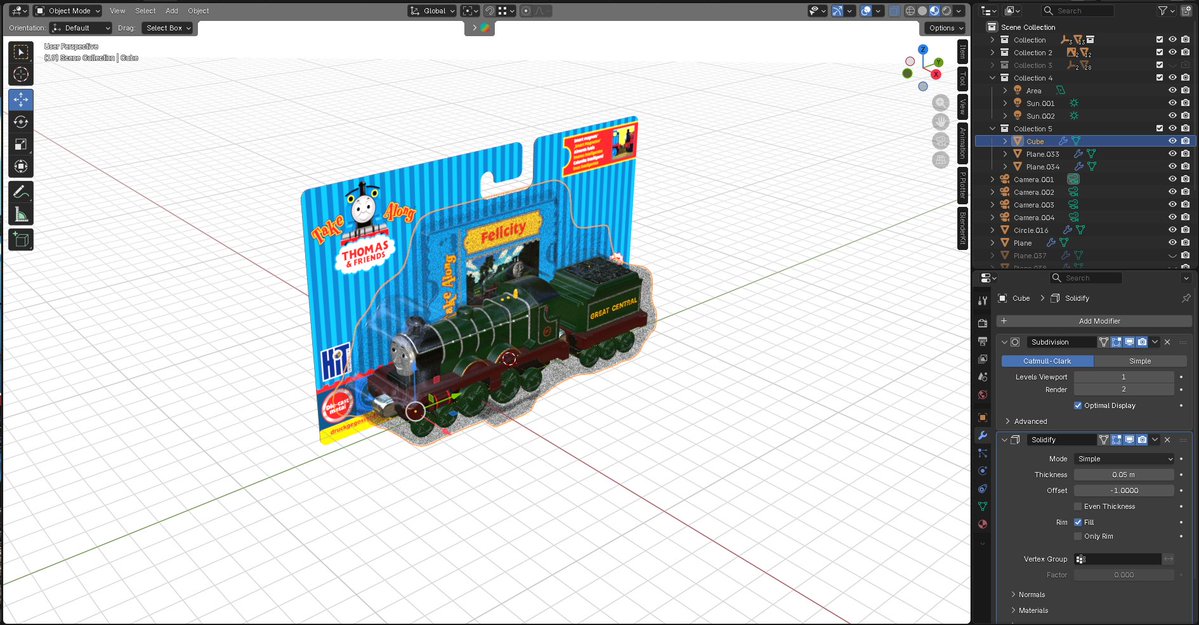Open the Item sidebar tab

pos(963,52)
